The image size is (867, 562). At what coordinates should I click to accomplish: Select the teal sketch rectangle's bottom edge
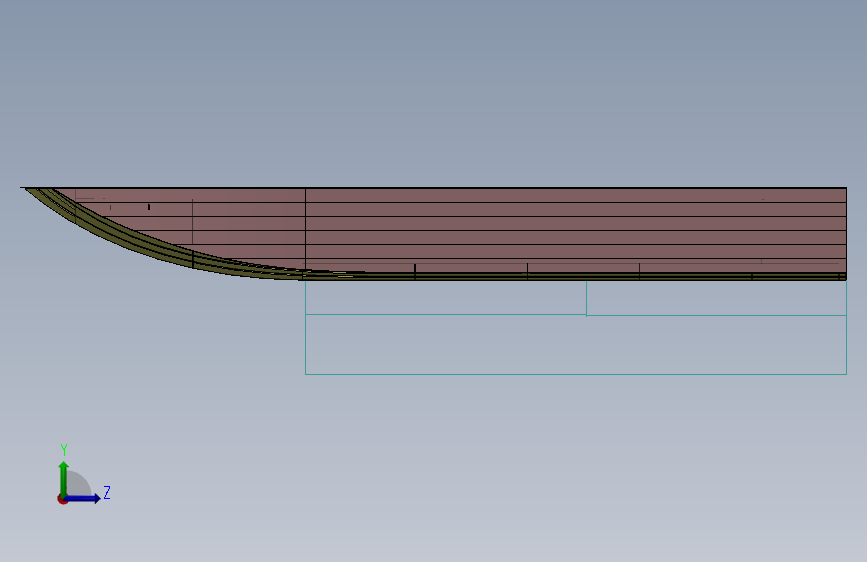click(x=576, y=374)
